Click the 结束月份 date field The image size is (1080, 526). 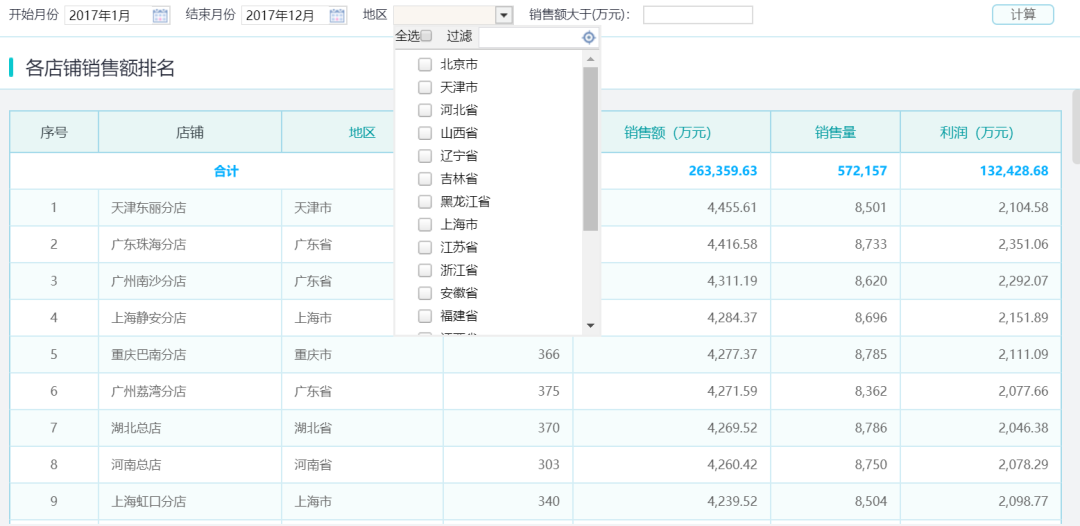pyautogui.click(x=284, y=15)
